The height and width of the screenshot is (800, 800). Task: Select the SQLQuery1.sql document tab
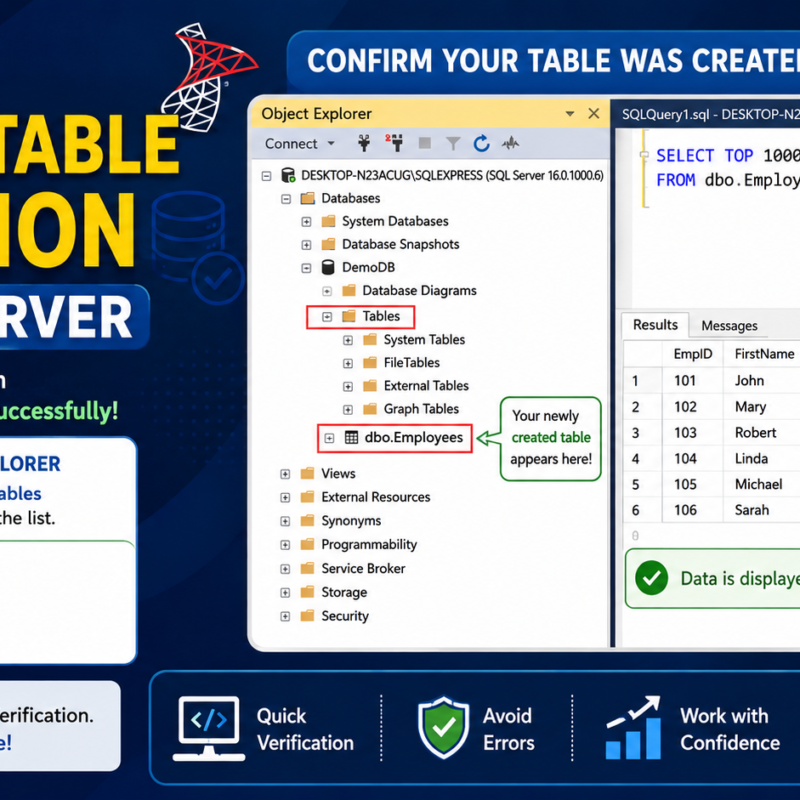click(710, 114)
